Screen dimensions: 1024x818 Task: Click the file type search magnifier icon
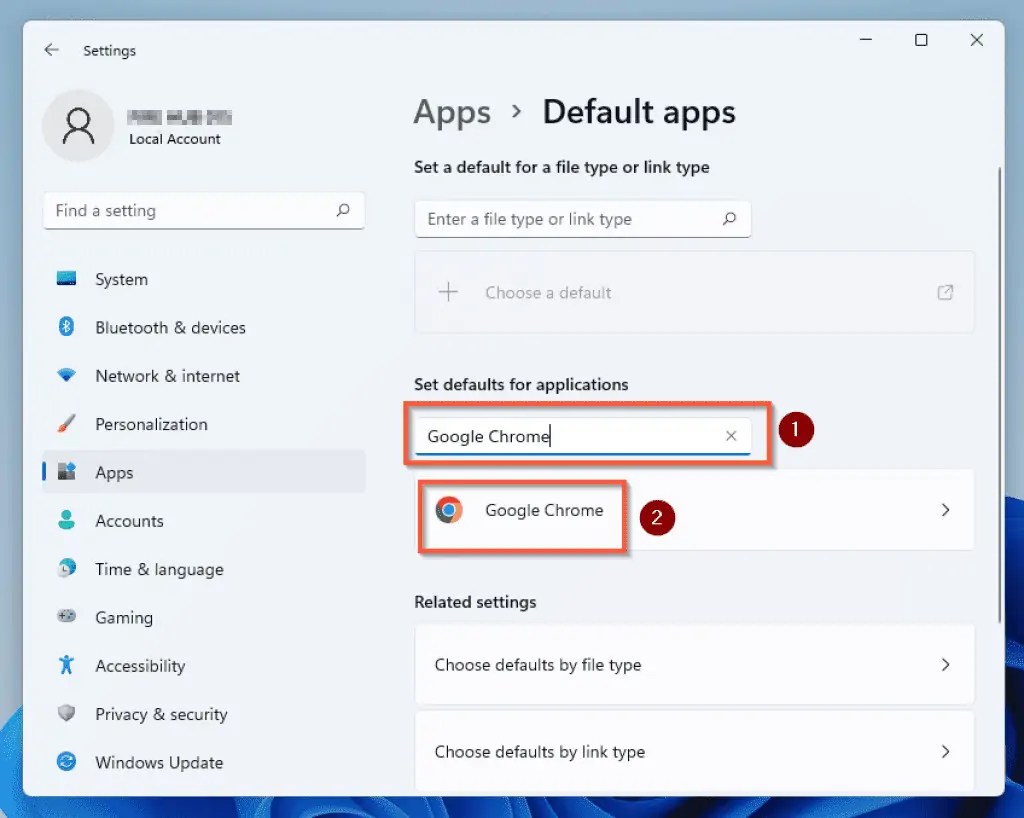point(729,219)
